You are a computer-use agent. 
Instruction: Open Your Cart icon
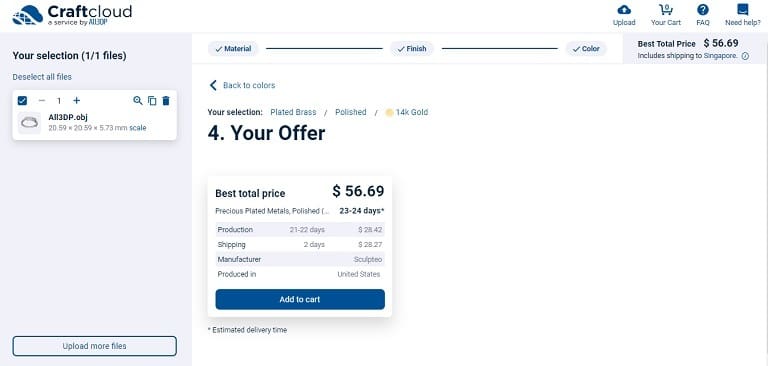(666, 10)
